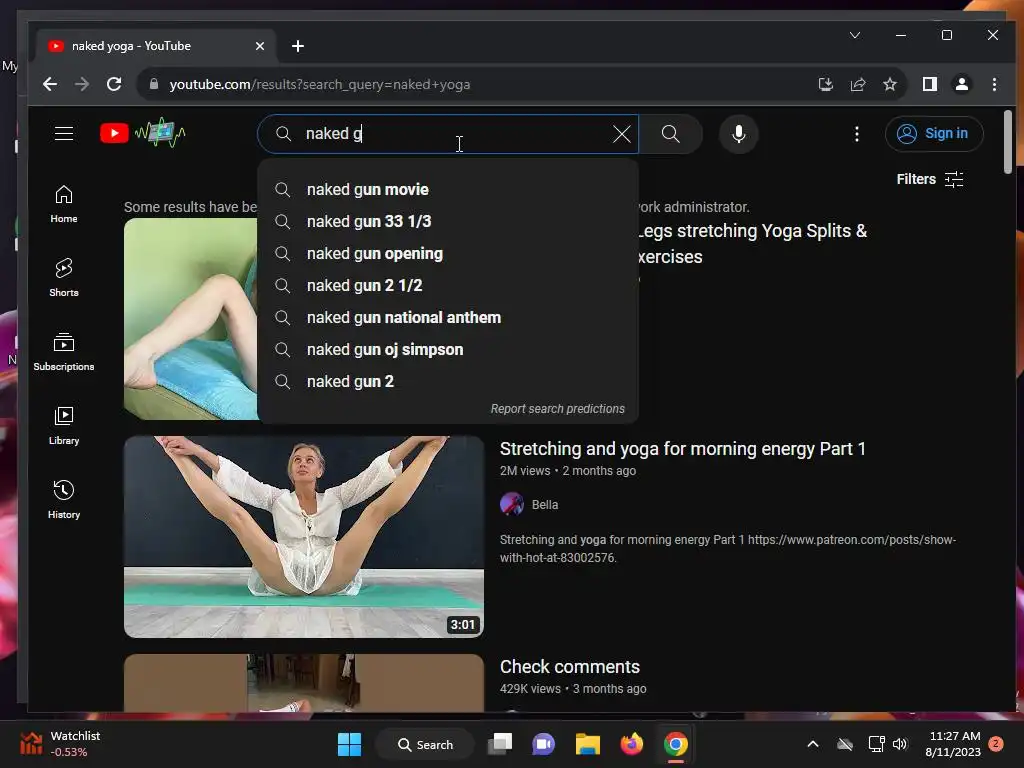Open volume control in system tray
Image resolution: width=1024 pixels, height=768 pixels.
click(900, 744)
